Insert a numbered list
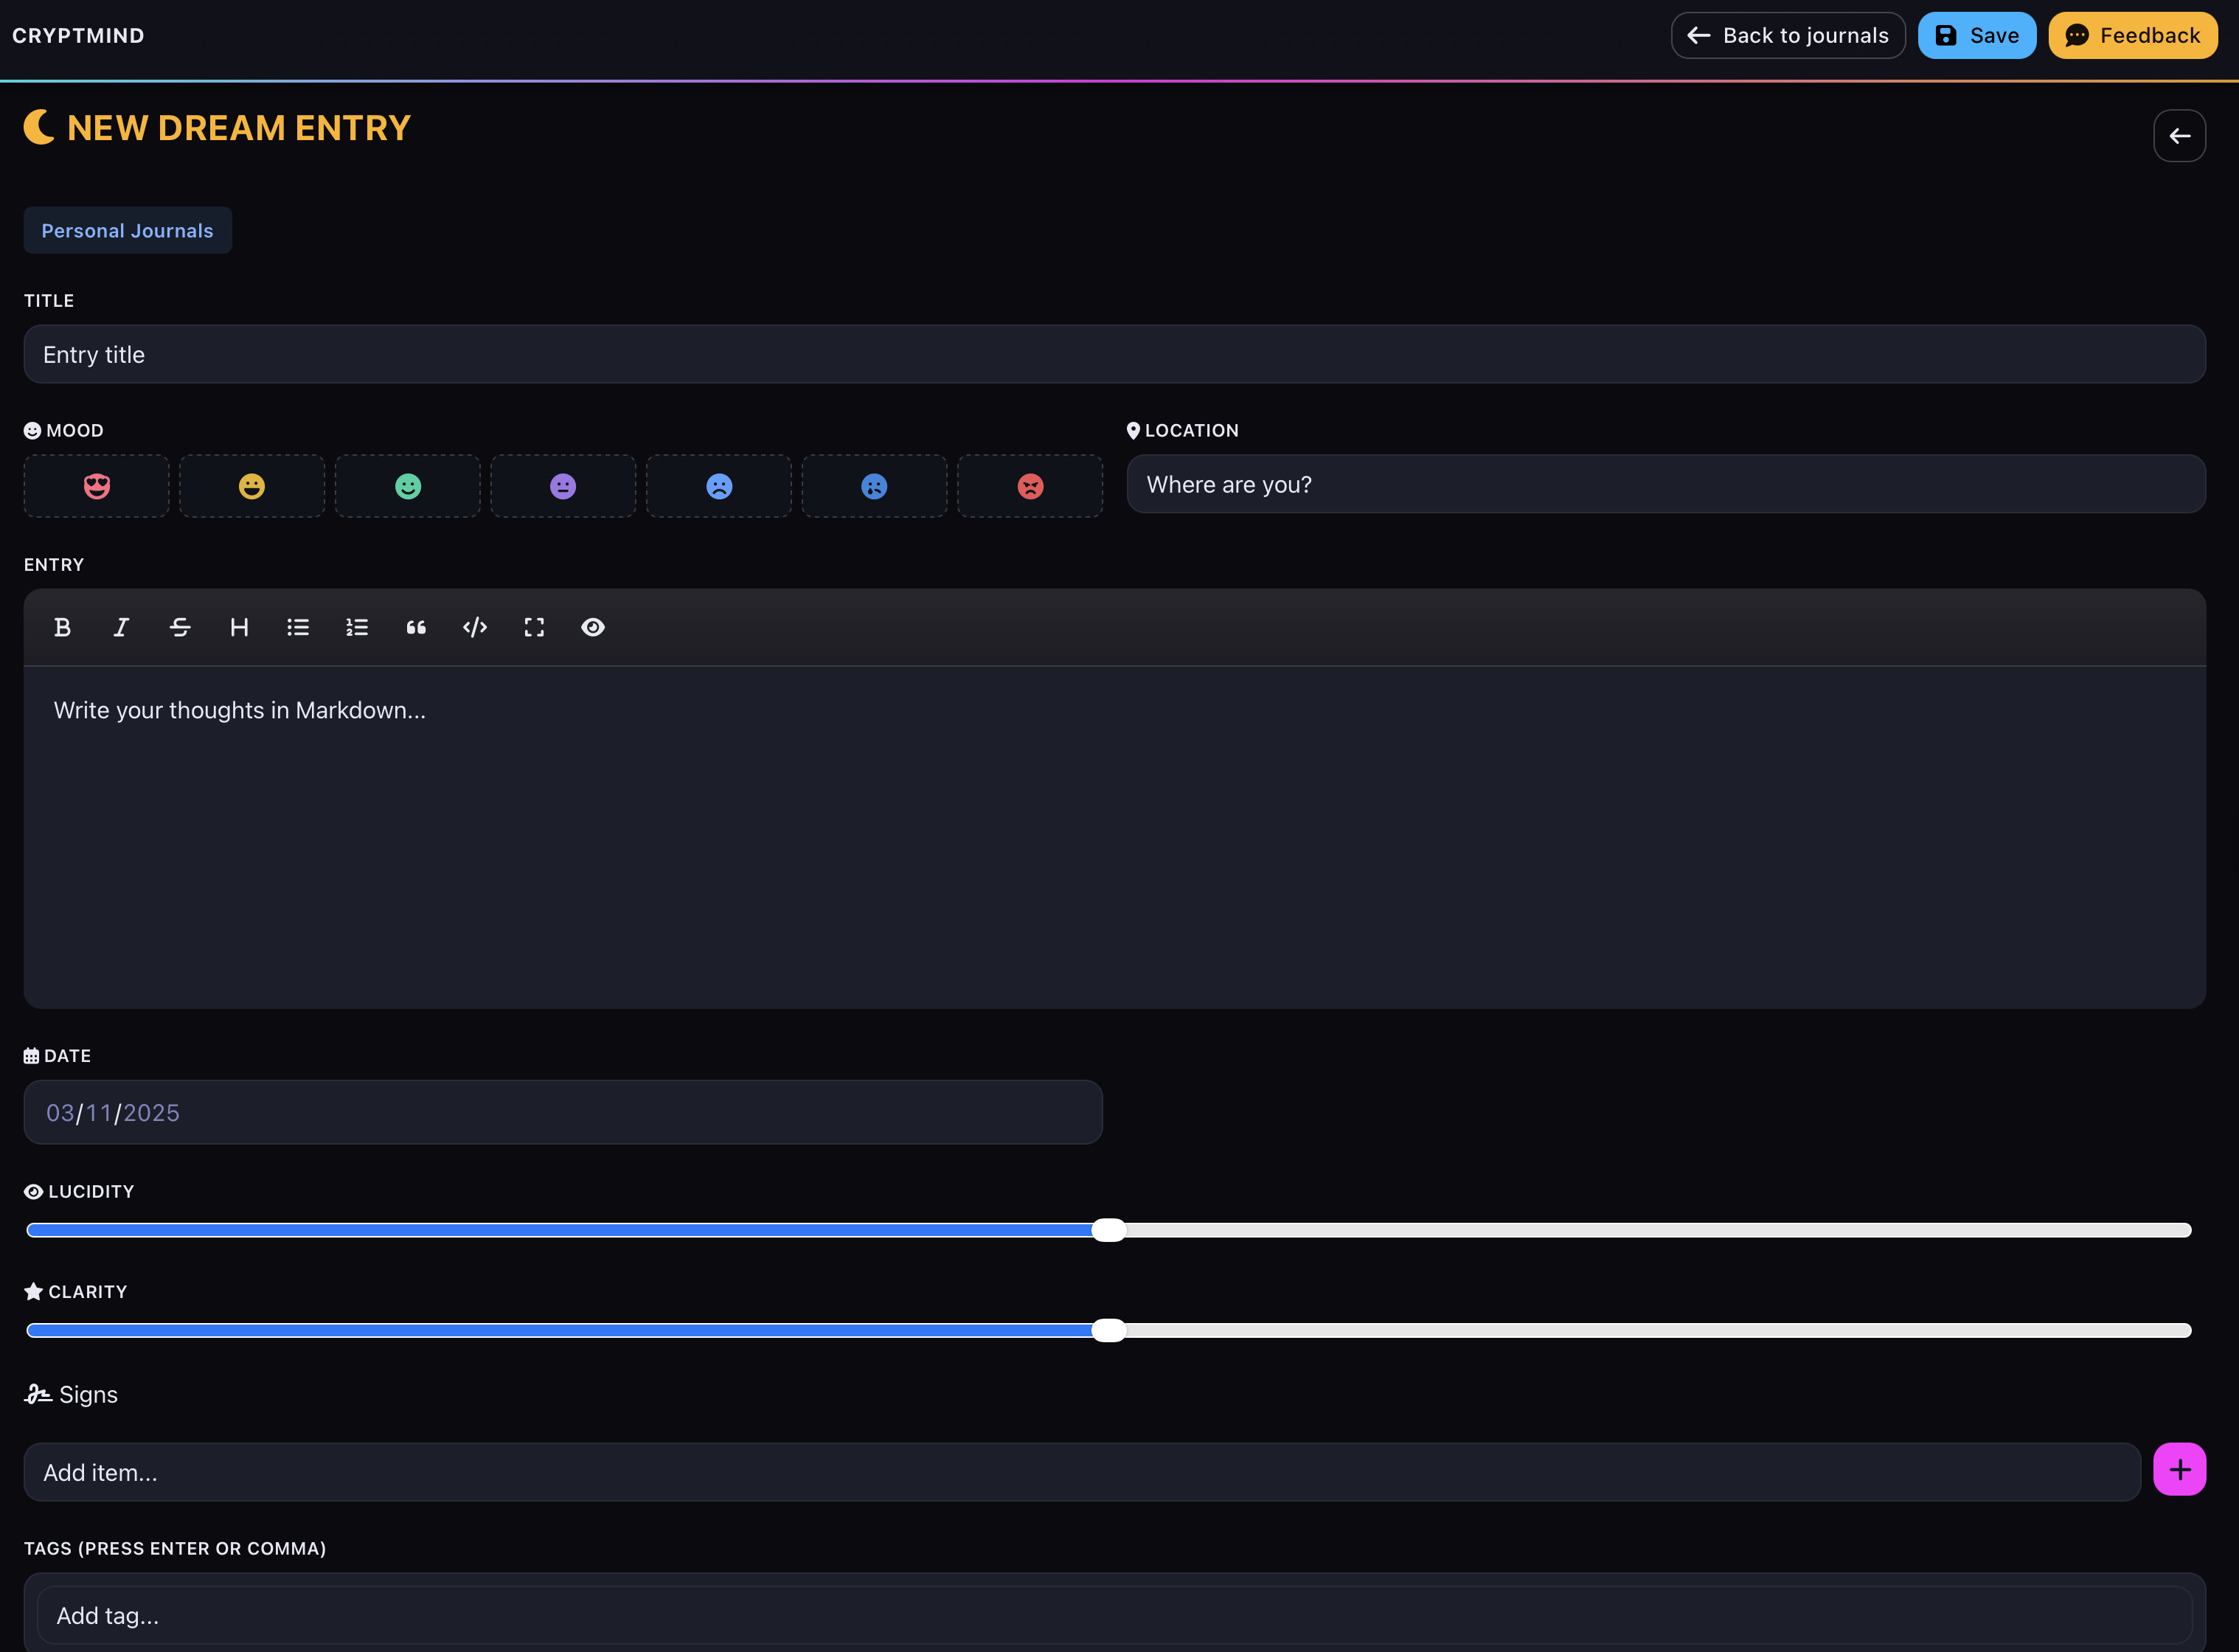This screenshot has width=2239, height=1652. click(357, 627)
